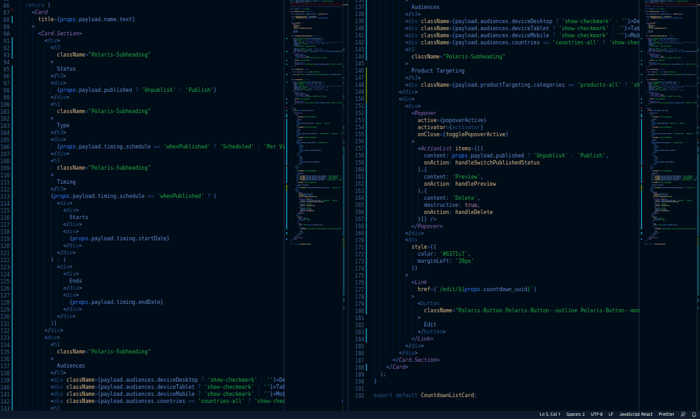The height and width of the screenshot is (419, 700).
Task: Click "content: 'Delete'" line
Action: tap(452, 198)
